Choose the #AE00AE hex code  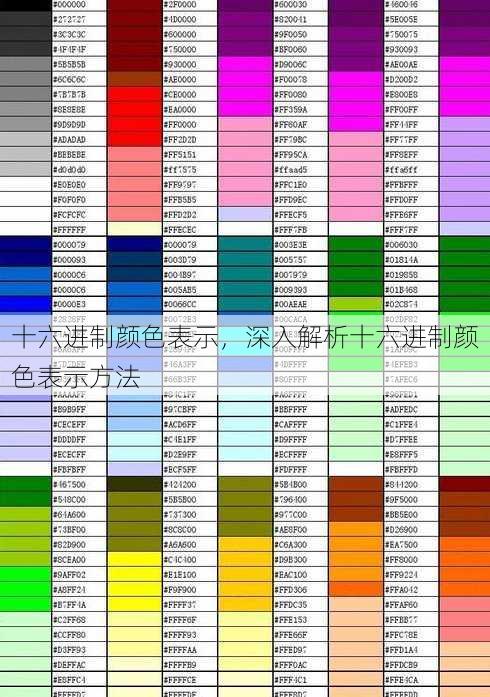pos(401,64)
